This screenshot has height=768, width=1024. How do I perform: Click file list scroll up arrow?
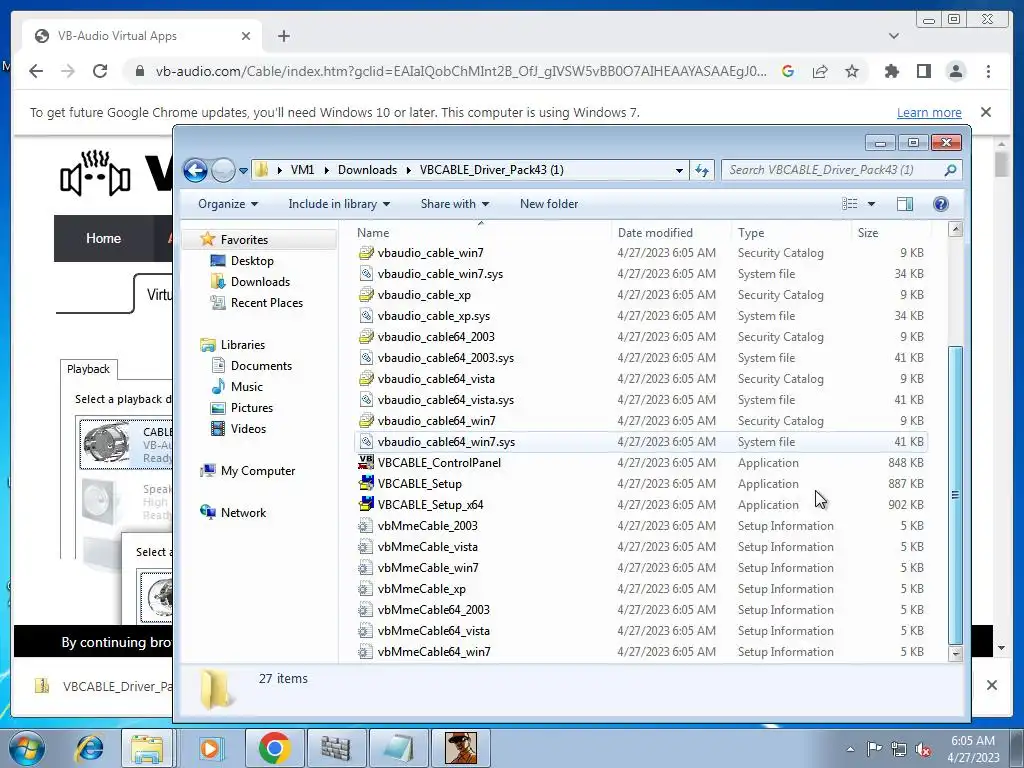tap(955, 229)
